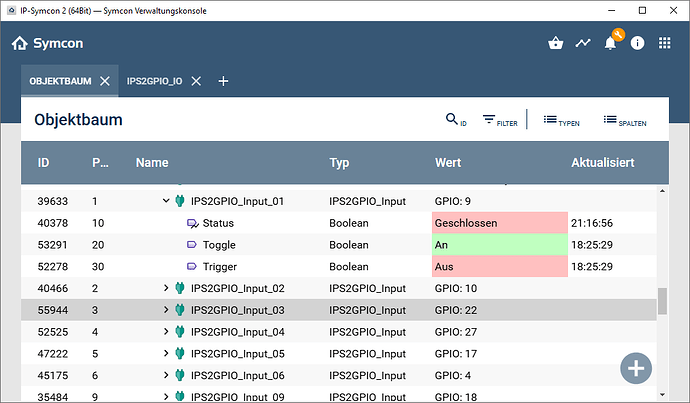
Task: Select the IPS2GPIO_Input_06 row name
Action: [x=238, y=375]
